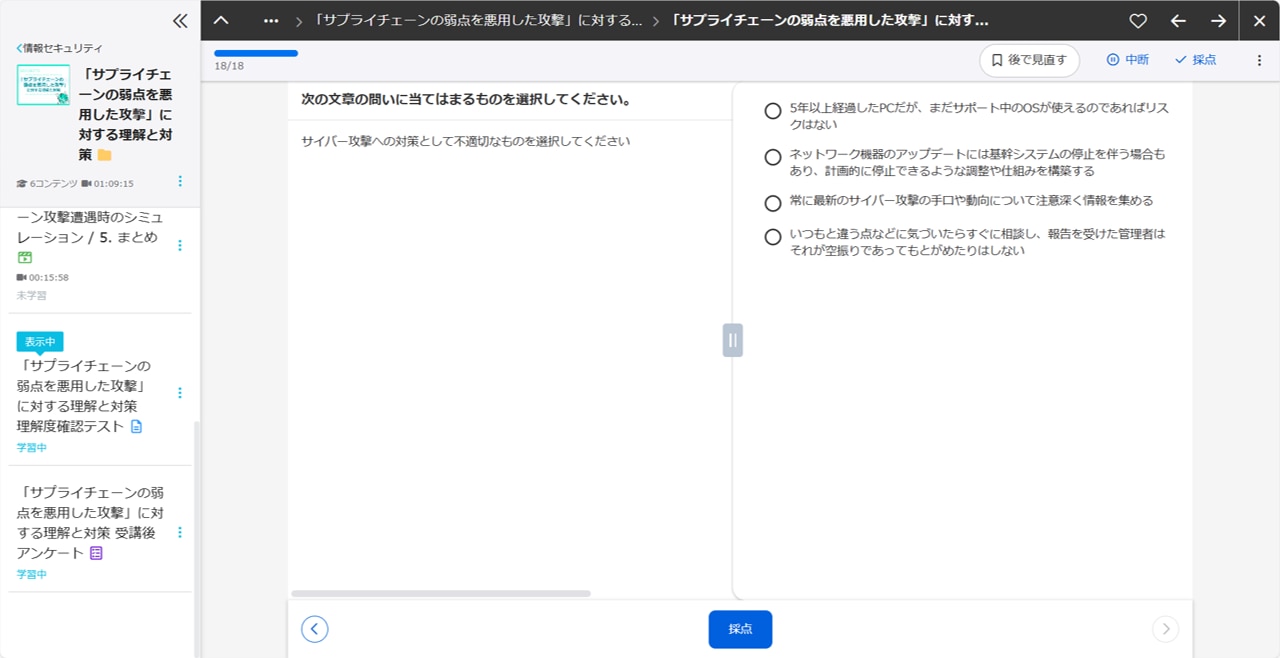1280x658 pixels.
Task: Open the three-dot menu beside 採点
Action: point(1259,60)
